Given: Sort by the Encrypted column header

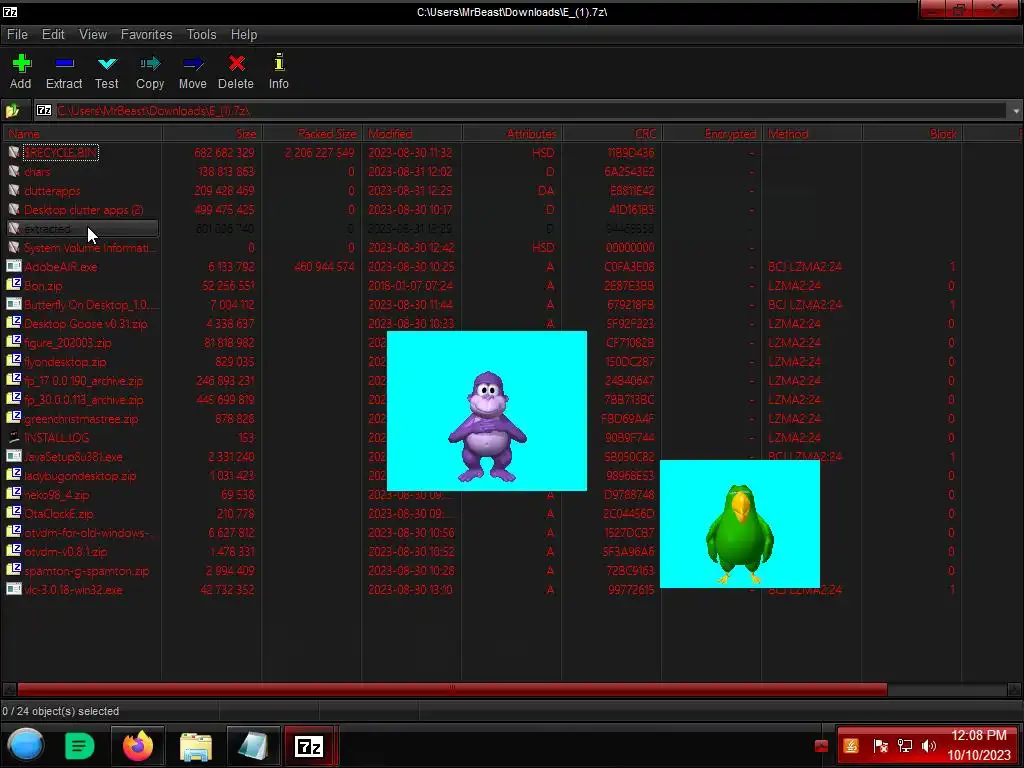Looking at the screenshot, I should 712,134.
